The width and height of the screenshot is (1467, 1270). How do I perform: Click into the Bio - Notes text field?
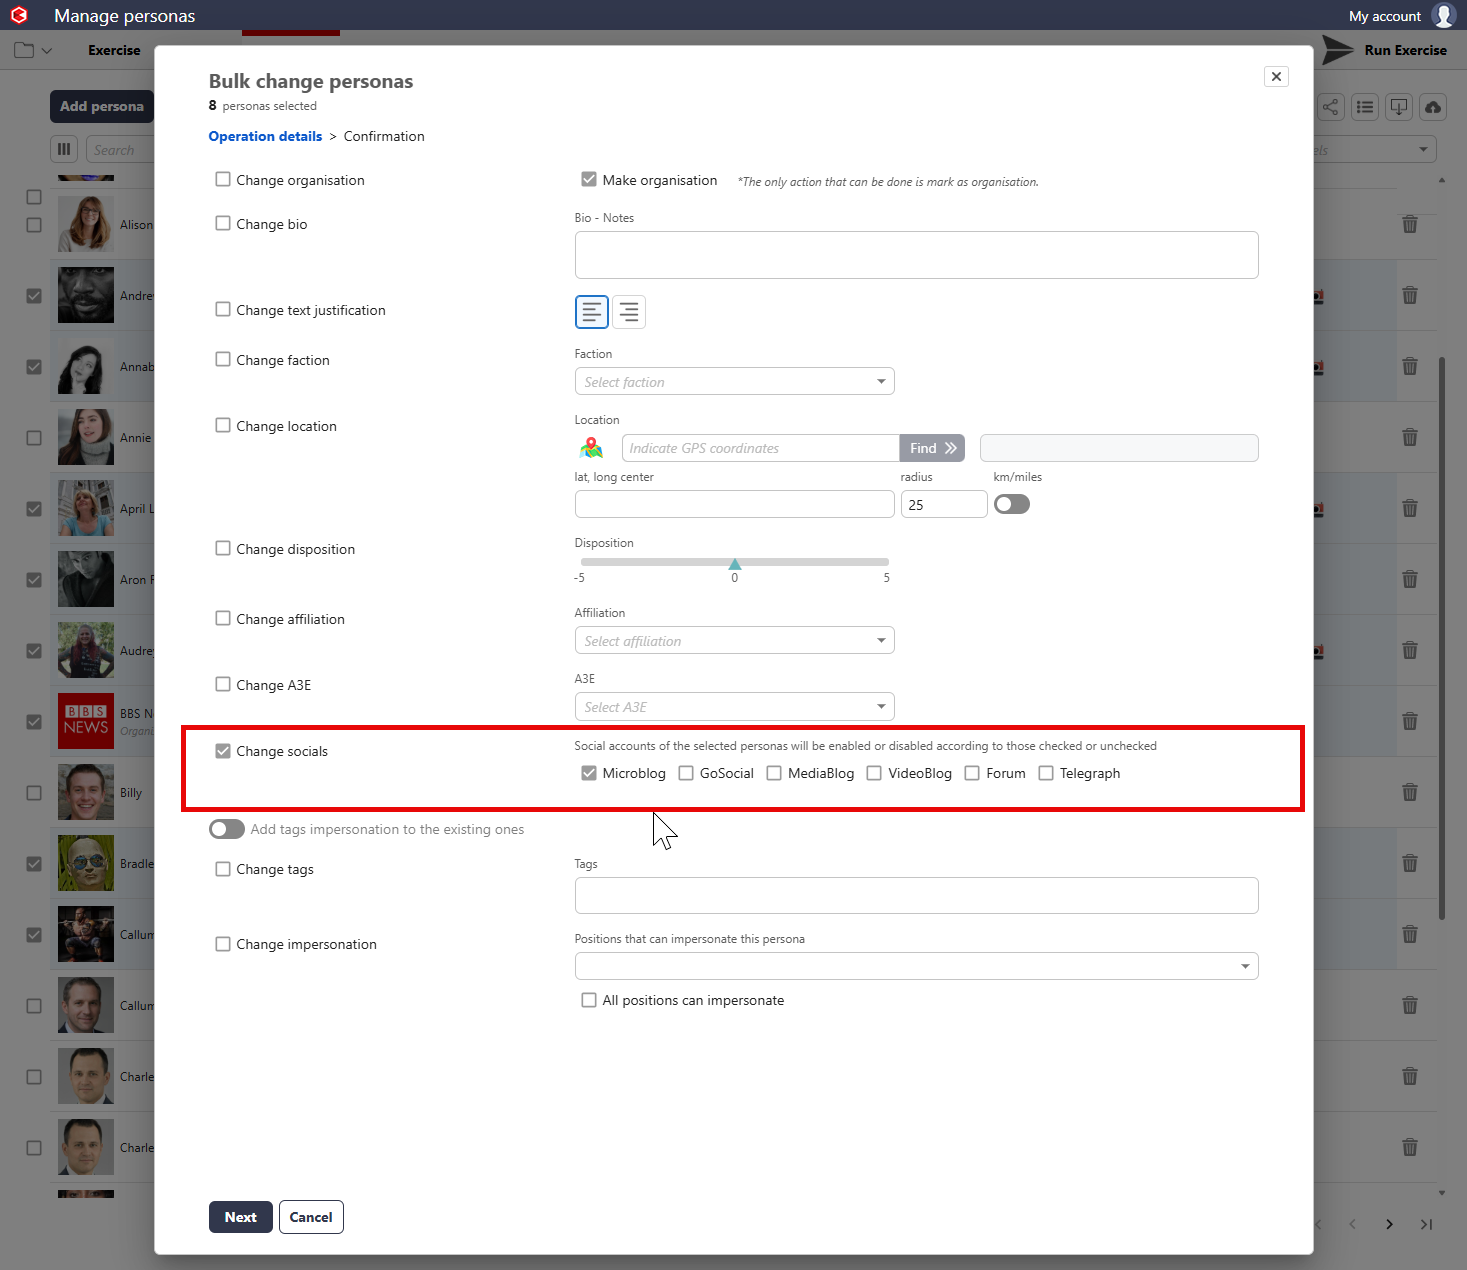(916, 255)
